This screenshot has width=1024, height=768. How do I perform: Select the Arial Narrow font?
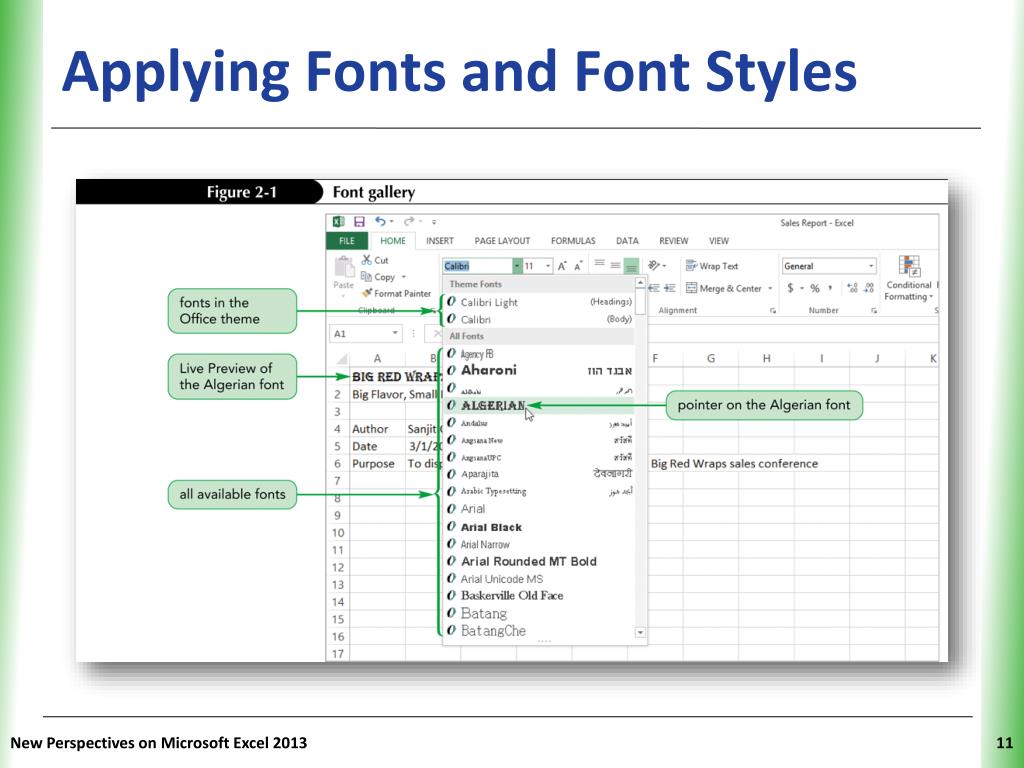[x=539, y=544]
